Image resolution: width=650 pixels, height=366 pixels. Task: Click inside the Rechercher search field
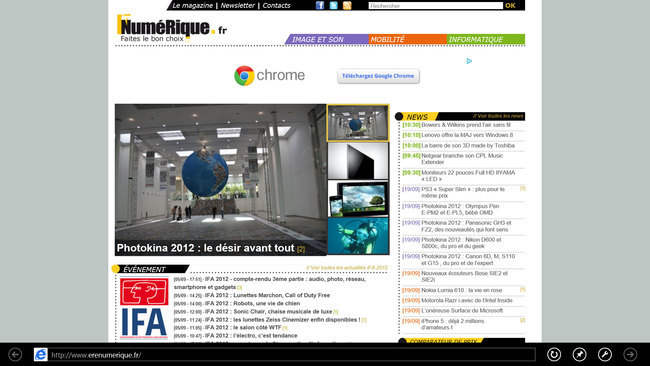tap(435, 5)
